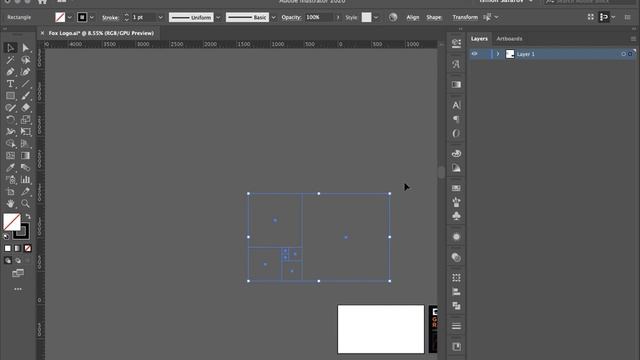Open the Paragraph panel icon in dock
The width and height of the screenshot is (640, 360).
pyautogui.click(x=456, y=119)
